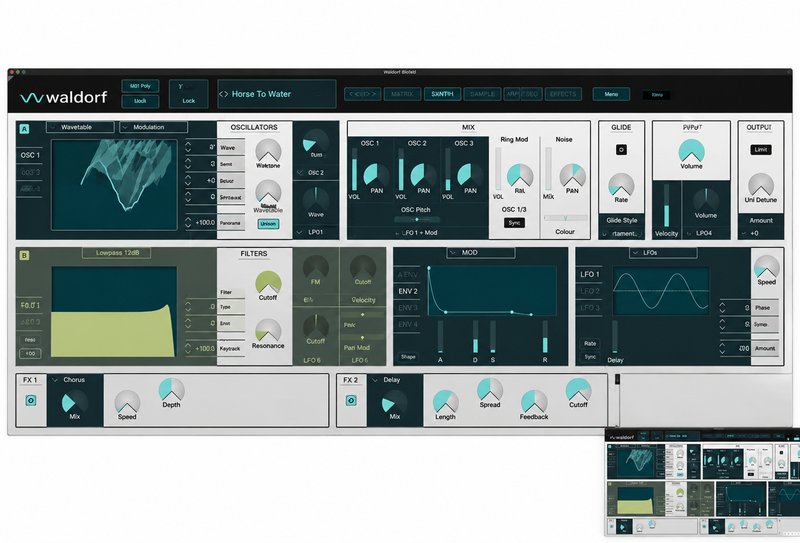The image size is (800, 543).
Task: Click the OSC 1 VOL slider in Mix
Action: point(354,170)
